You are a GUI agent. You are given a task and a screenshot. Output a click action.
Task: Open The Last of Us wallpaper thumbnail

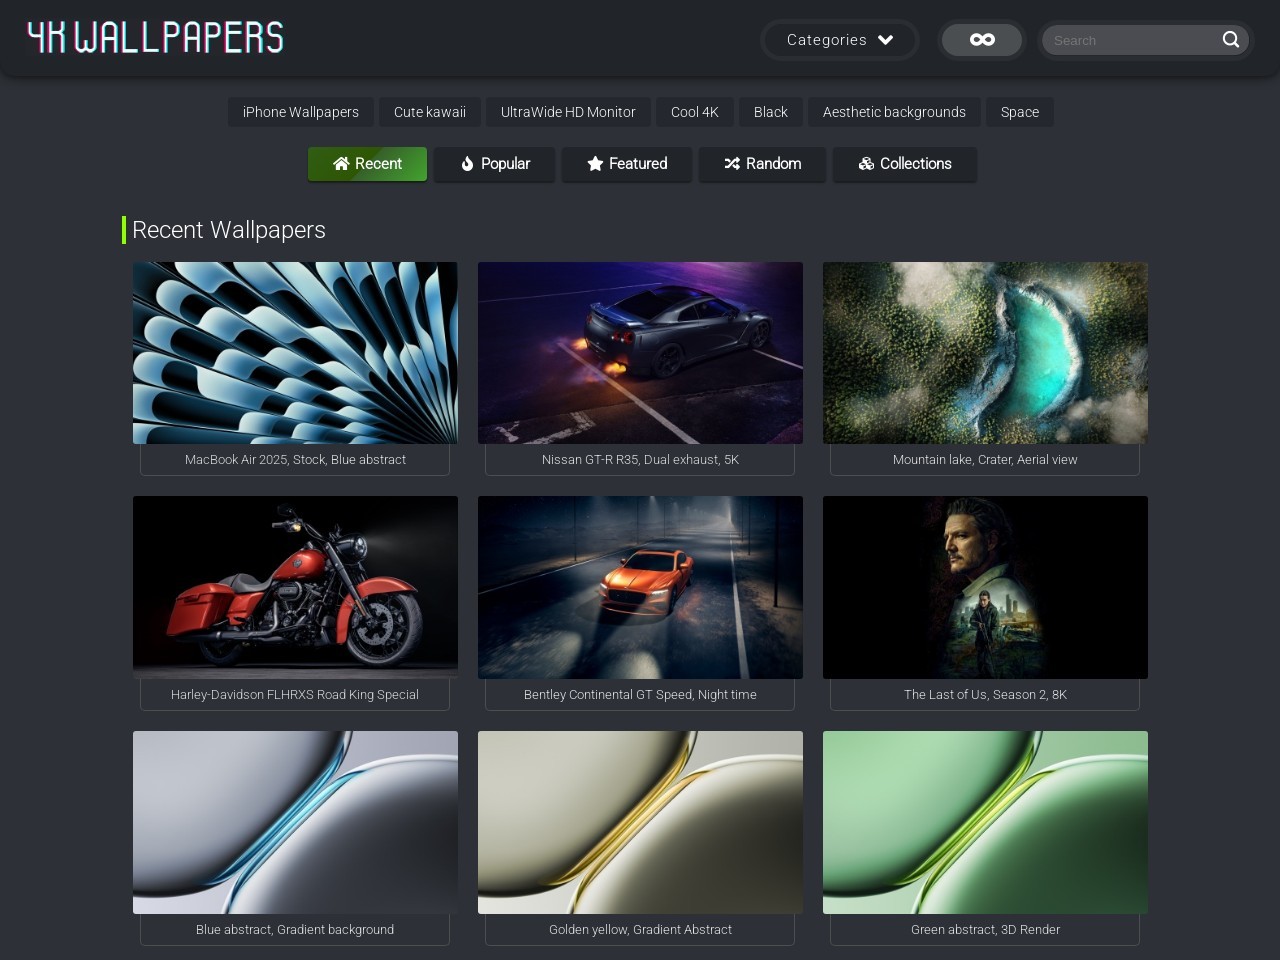(985, 588)
